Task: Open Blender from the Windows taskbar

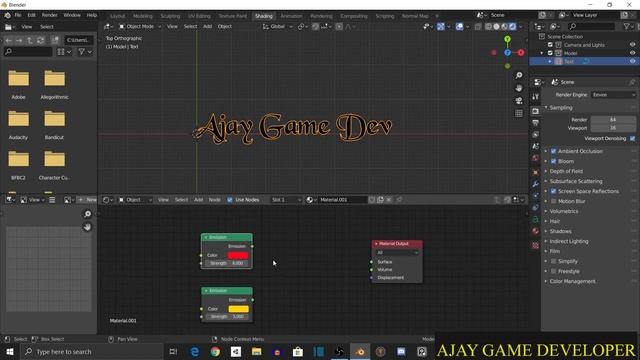Action: [360, 351]
